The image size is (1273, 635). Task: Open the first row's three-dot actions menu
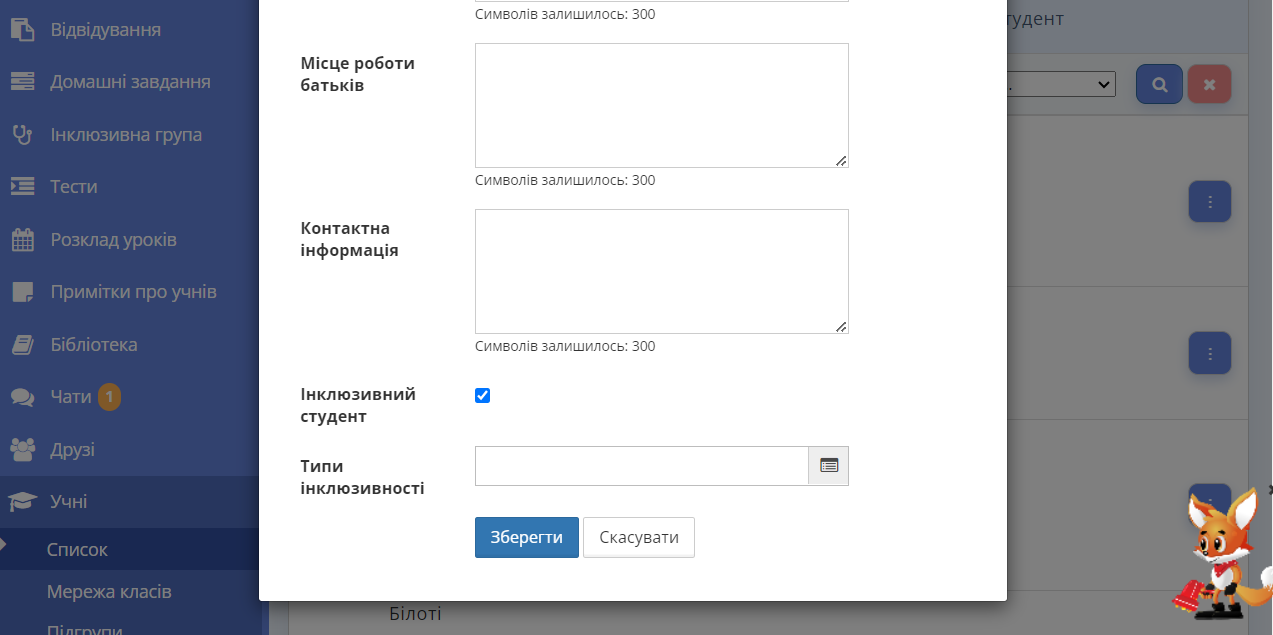pos(1209,202)
